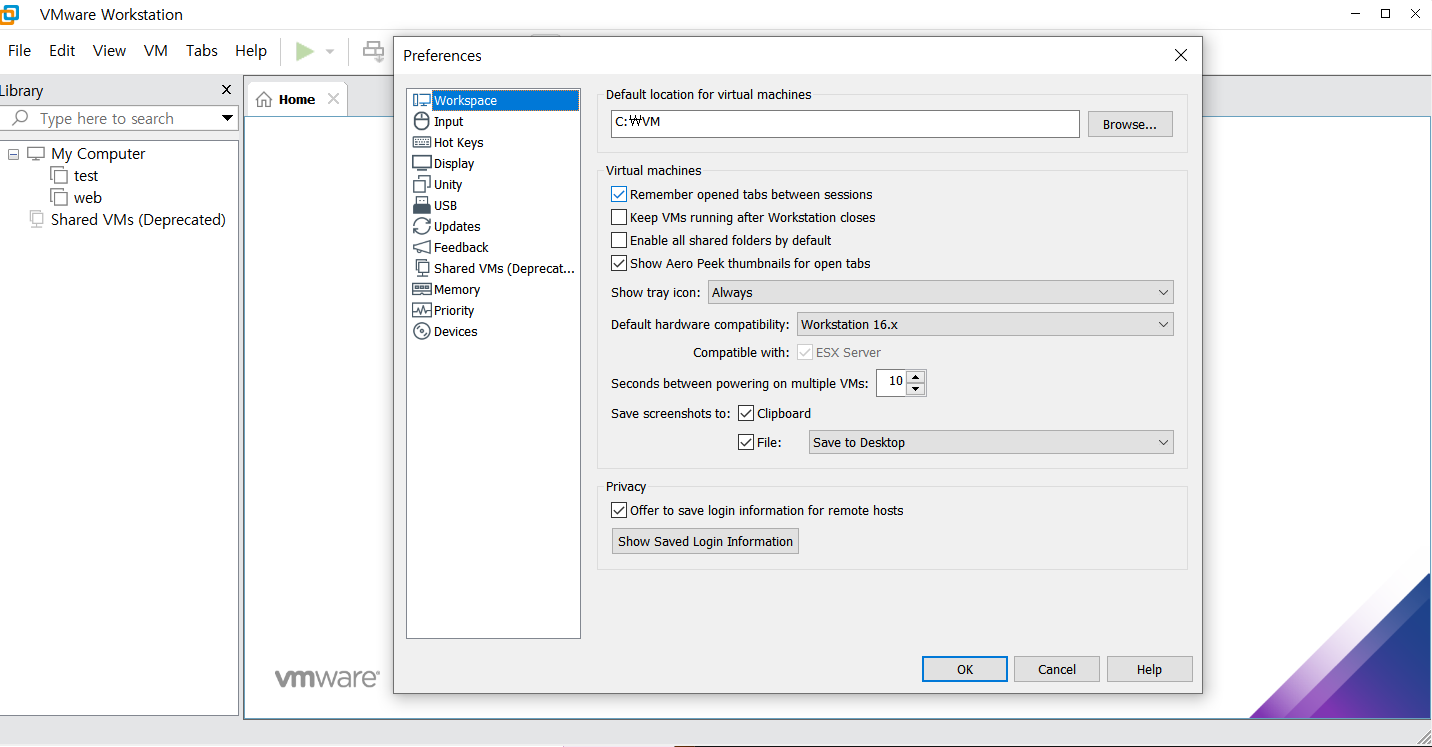Open Power On options dropdown arrow
1432x747 pixels.
tap(330, 51)
